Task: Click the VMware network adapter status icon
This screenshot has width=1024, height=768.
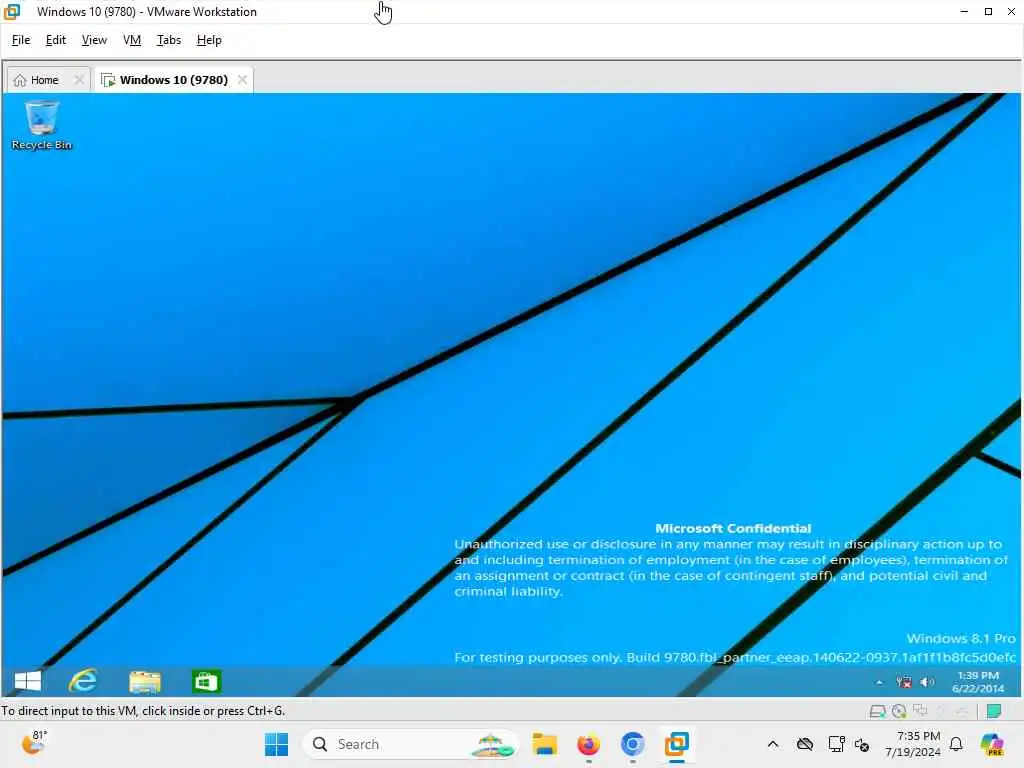Action: pyautogui.click(x=921, y=711)
